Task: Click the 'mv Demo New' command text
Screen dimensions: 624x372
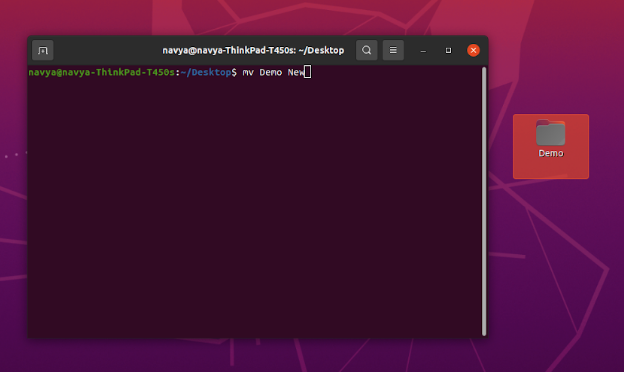Action: 273,72
